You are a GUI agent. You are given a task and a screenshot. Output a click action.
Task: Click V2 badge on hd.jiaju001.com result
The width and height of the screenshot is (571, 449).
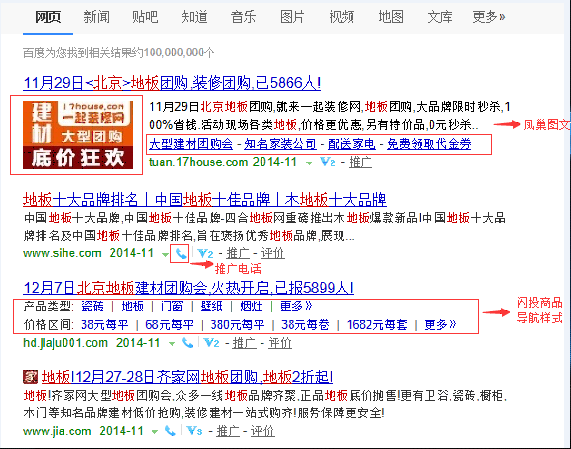point(212,343)
